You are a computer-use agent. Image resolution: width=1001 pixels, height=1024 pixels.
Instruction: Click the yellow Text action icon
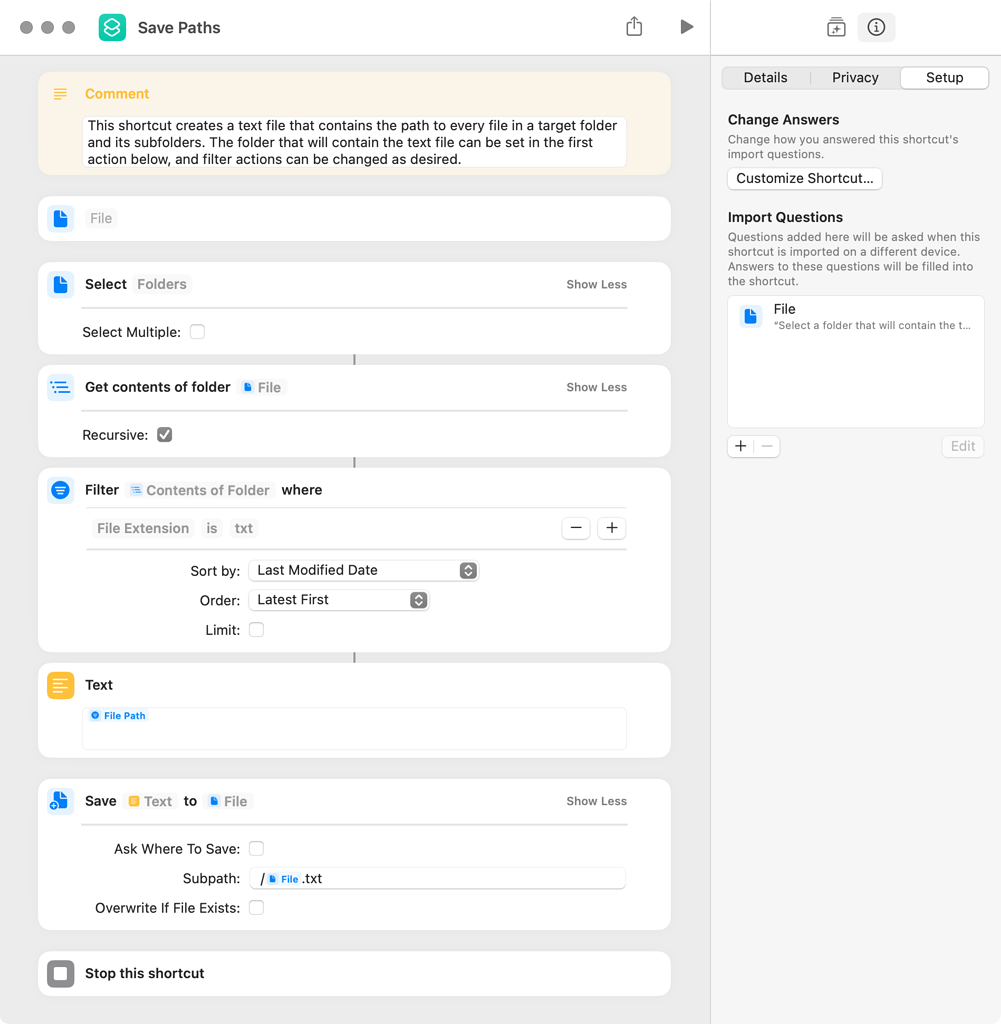click(61, 685)
